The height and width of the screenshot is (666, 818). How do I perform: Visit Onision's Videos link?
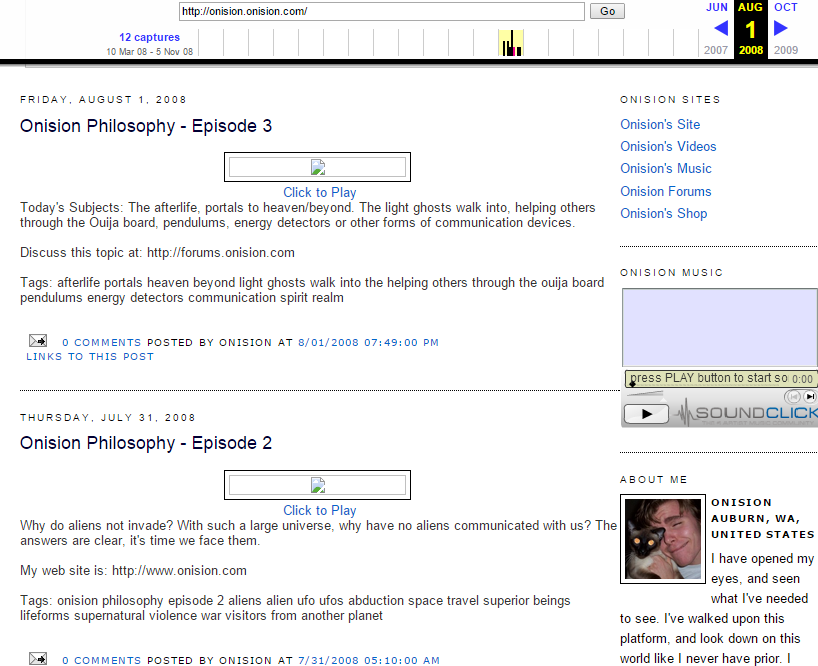668,147
